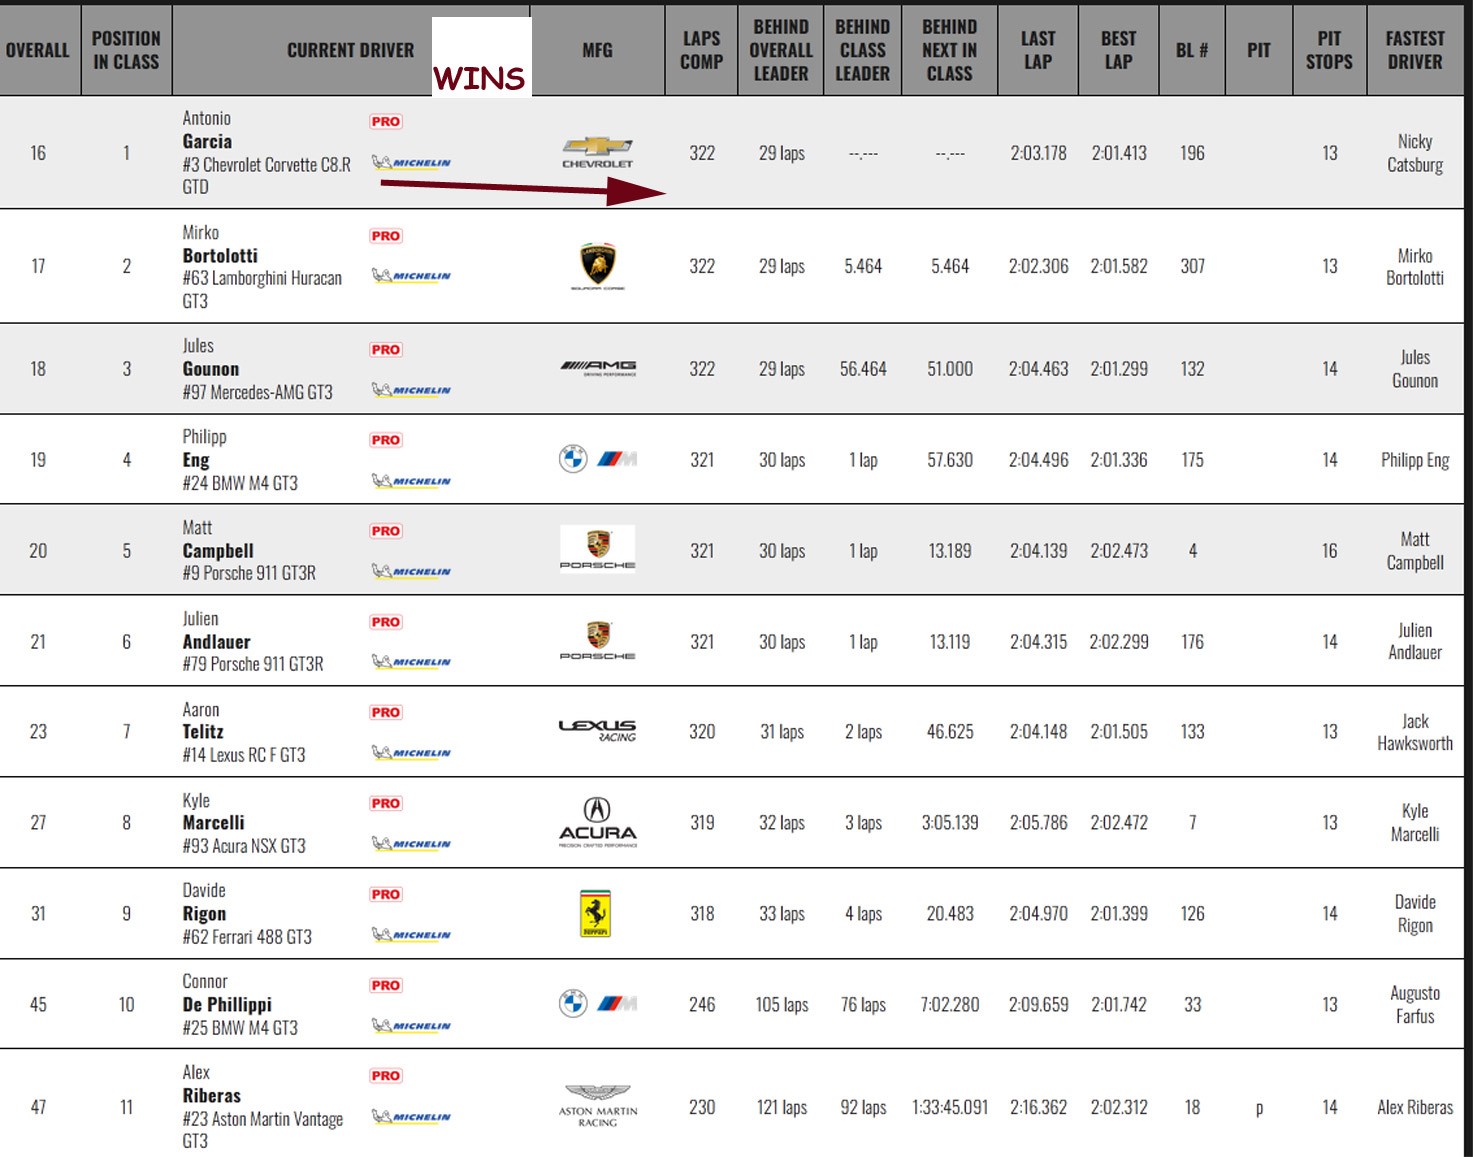Image resolution: width=1473 pixels, height=1157 pixels.
Task: Click the PRO badge next to Antonio Garcia
Action: [386, 121]
